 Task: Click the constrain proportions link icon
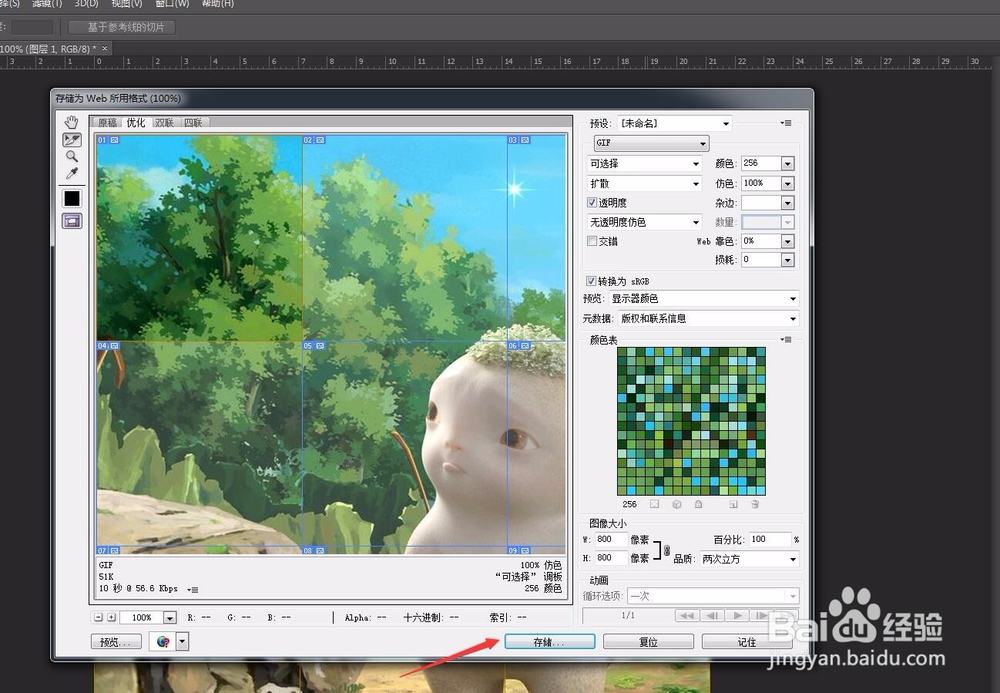(x=666, y=550)
